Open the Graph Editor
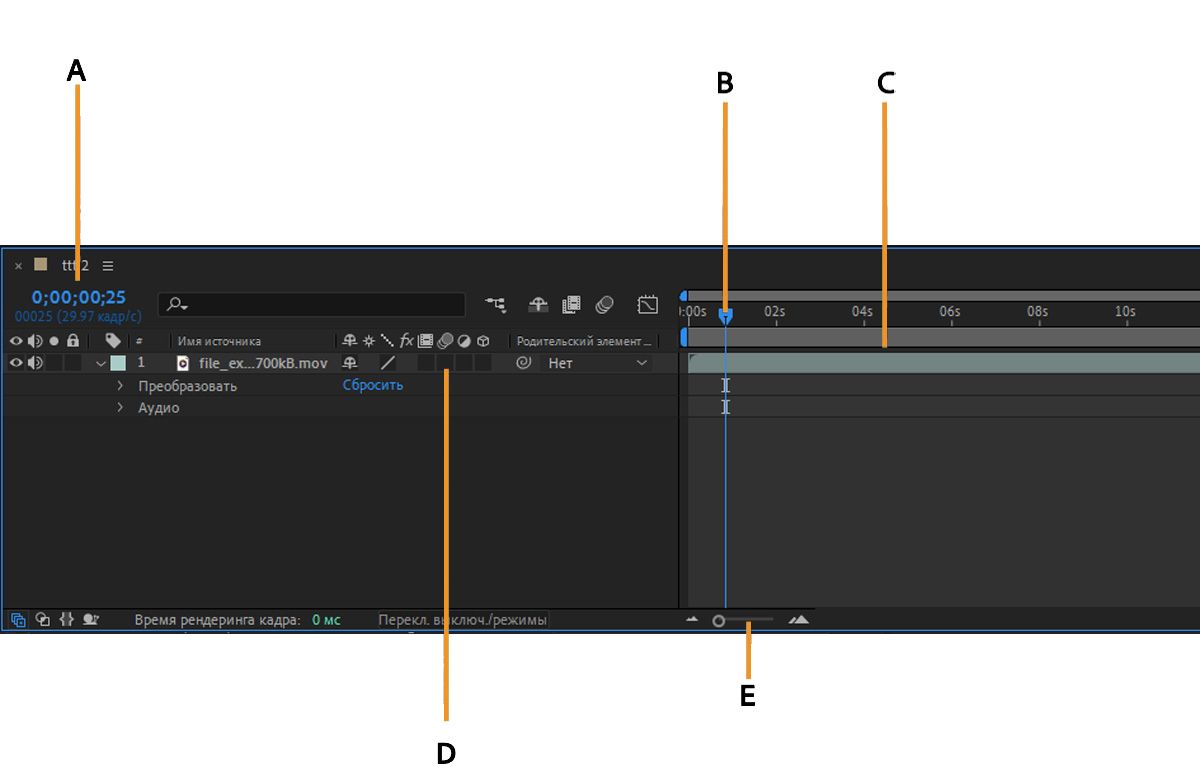Screen dimensions: 1200x775 [x=648, y=304]
